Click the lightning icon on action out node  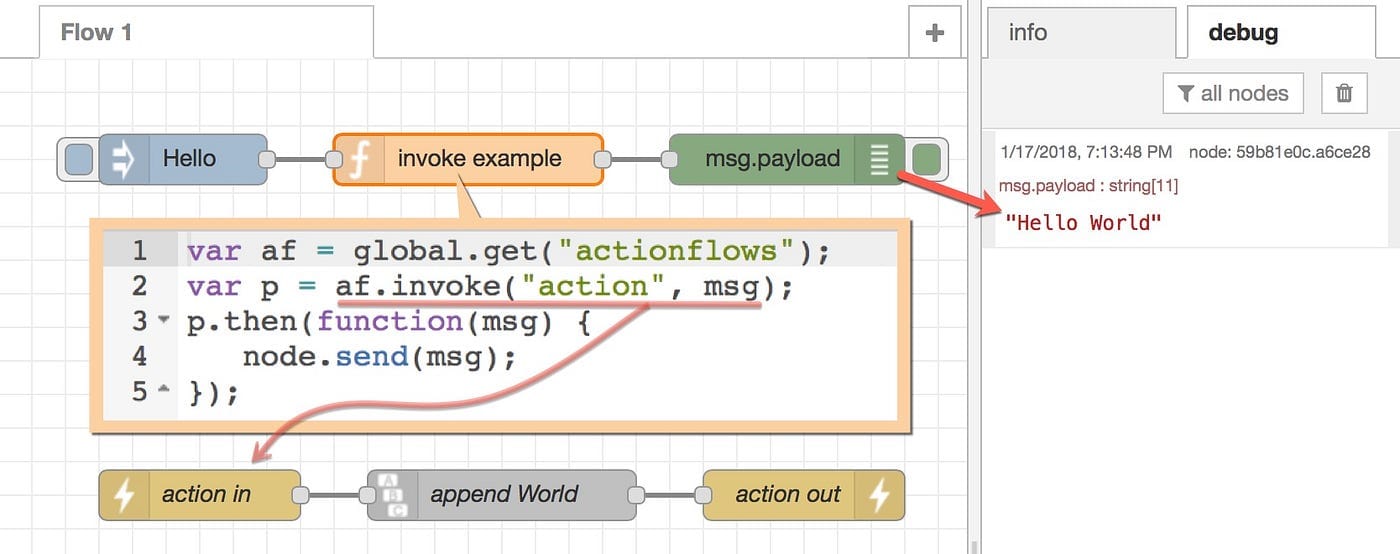coord(880,495)
